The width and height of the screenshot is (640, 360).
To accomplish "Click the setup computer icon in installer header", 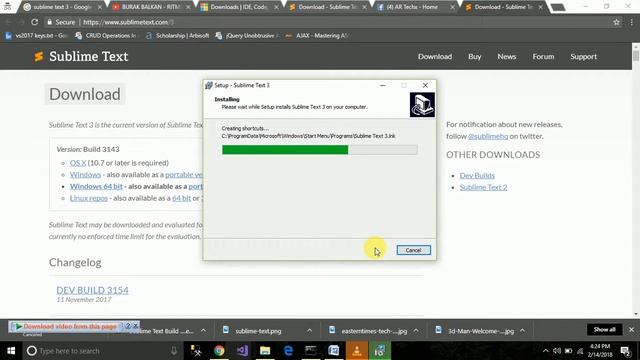I will click(422, 105).
